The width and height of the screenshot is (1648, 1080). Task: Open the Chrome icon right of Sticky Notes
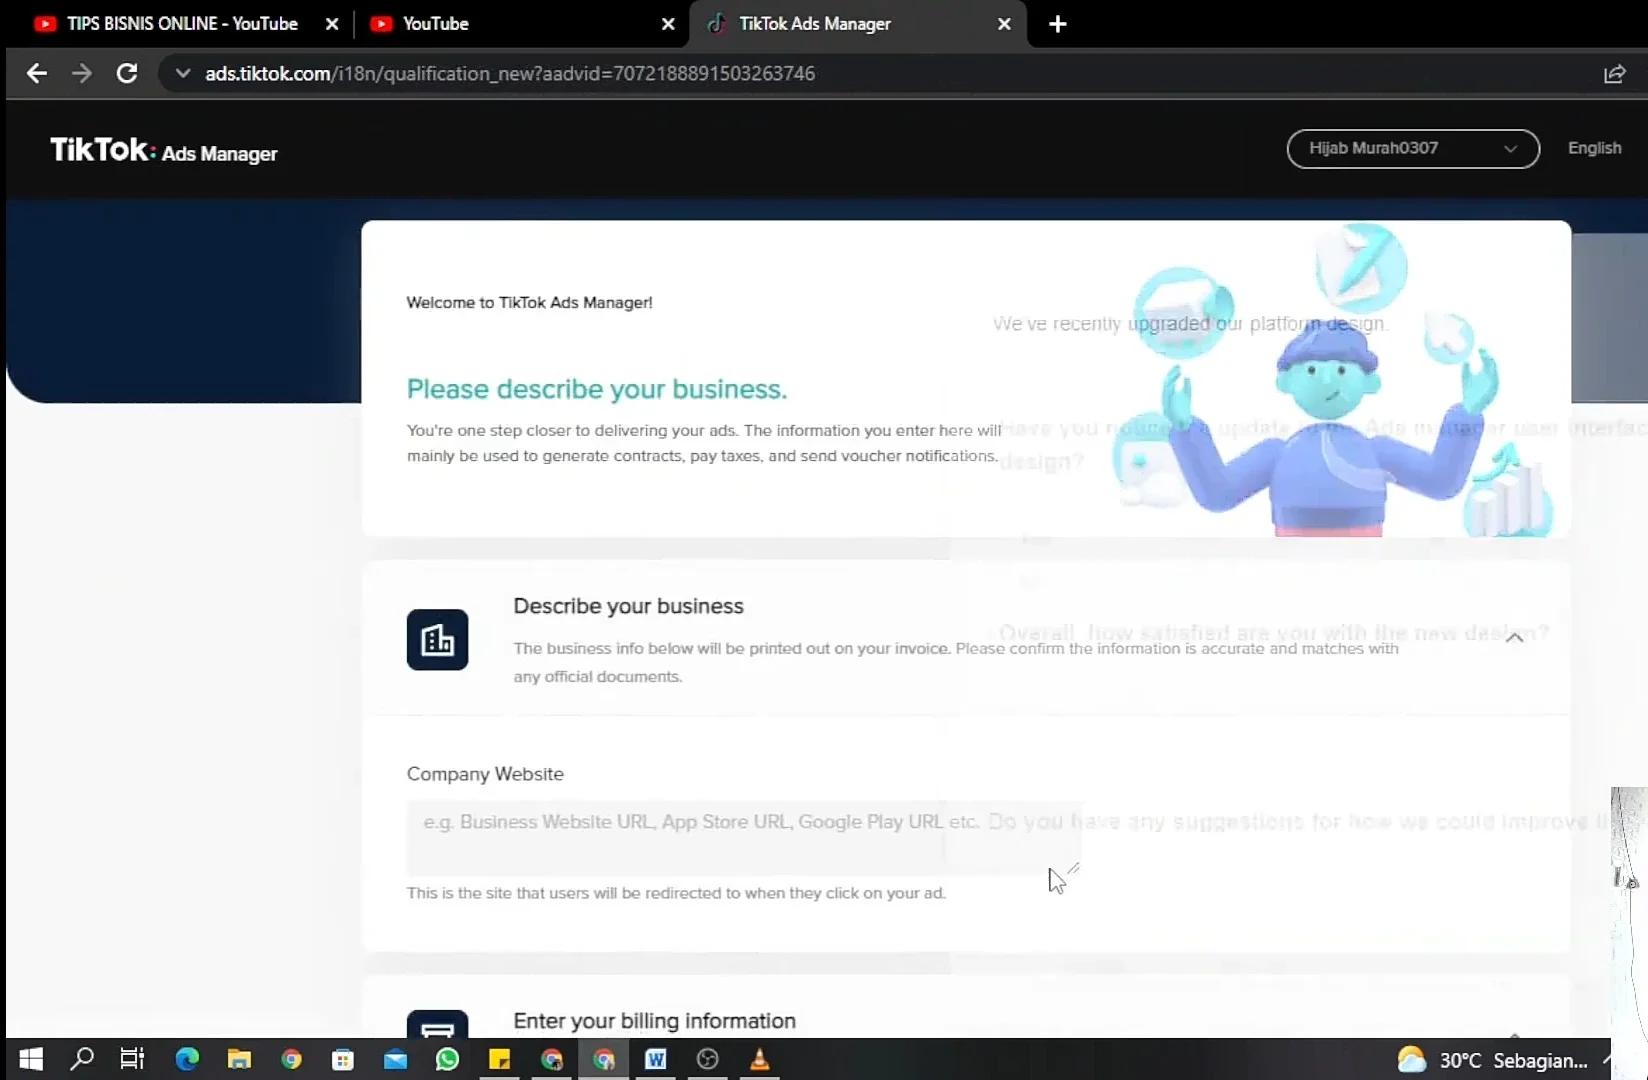(551, 1059)
